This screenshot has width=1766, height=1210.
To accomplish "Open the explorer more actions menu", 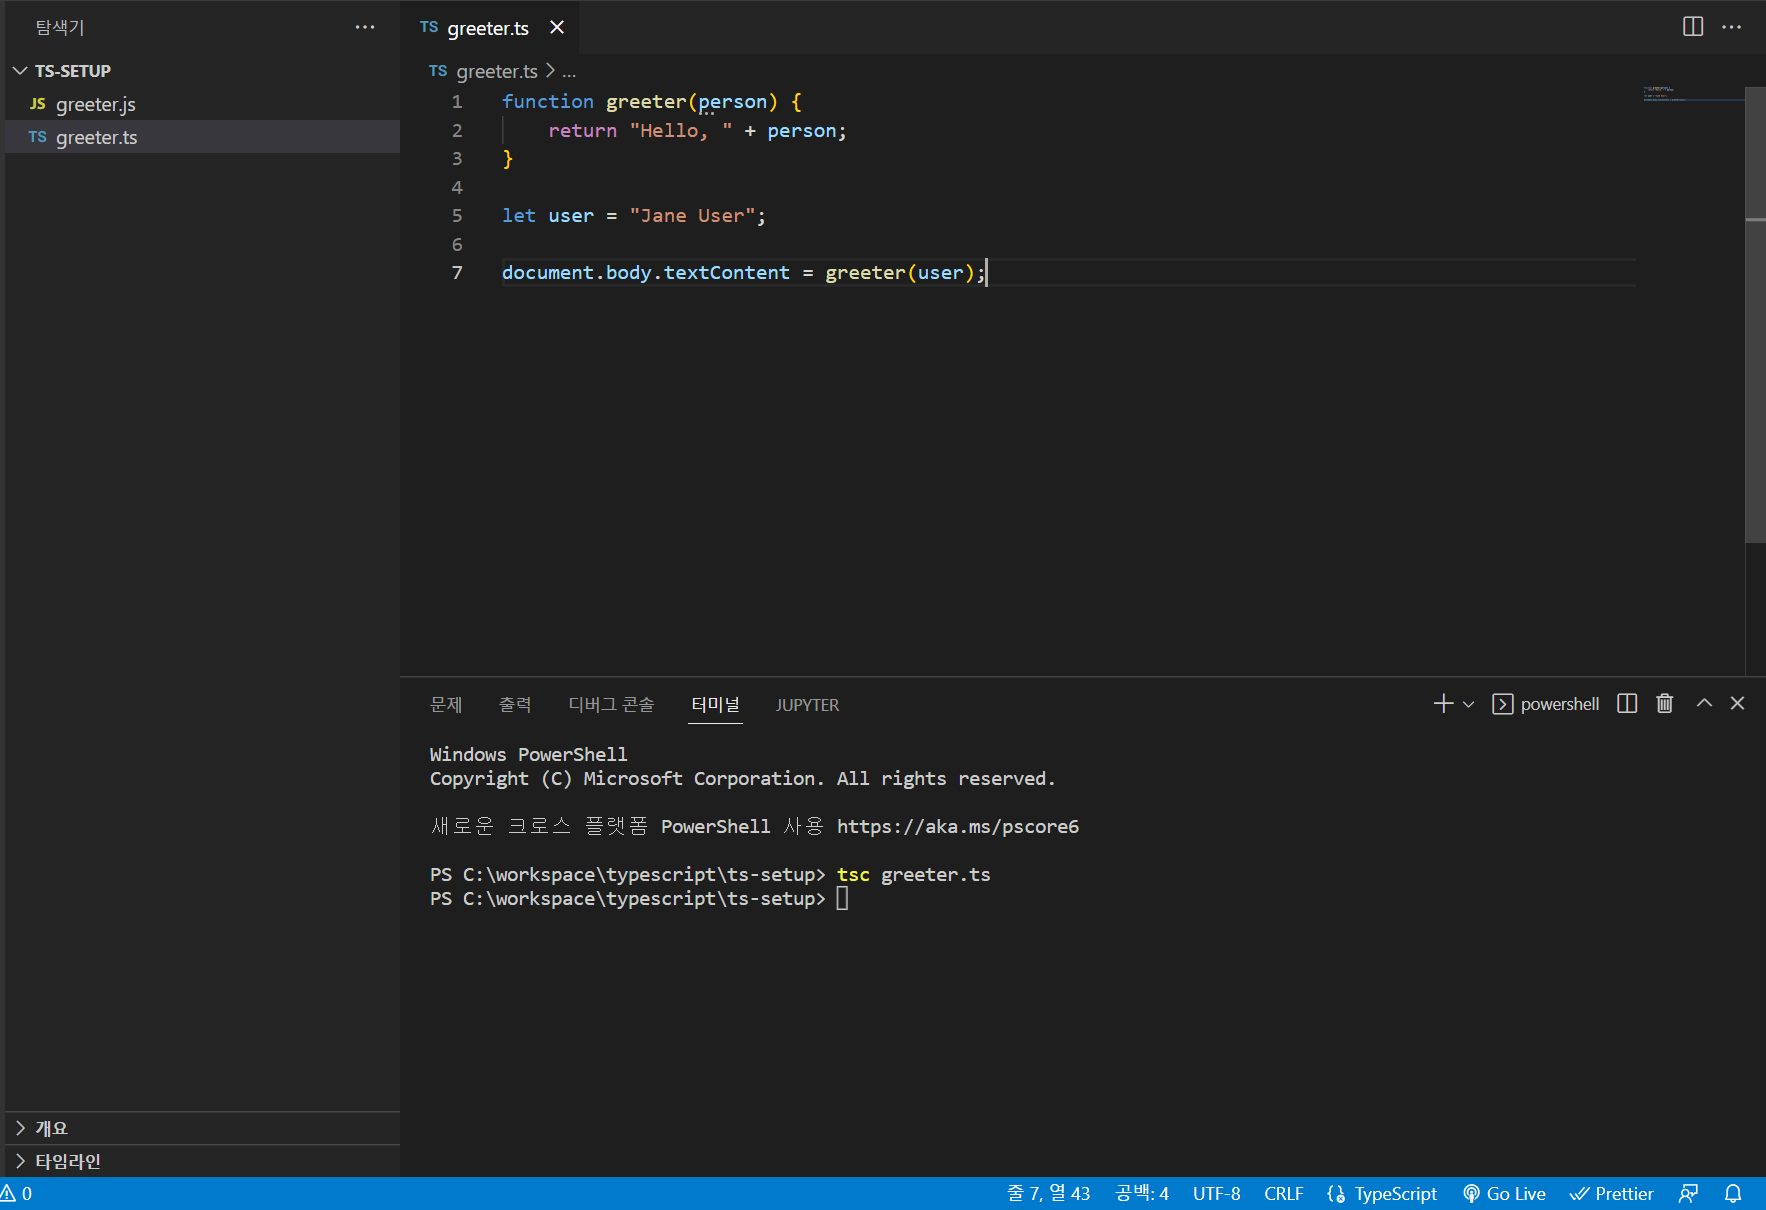I will (365, 27).
